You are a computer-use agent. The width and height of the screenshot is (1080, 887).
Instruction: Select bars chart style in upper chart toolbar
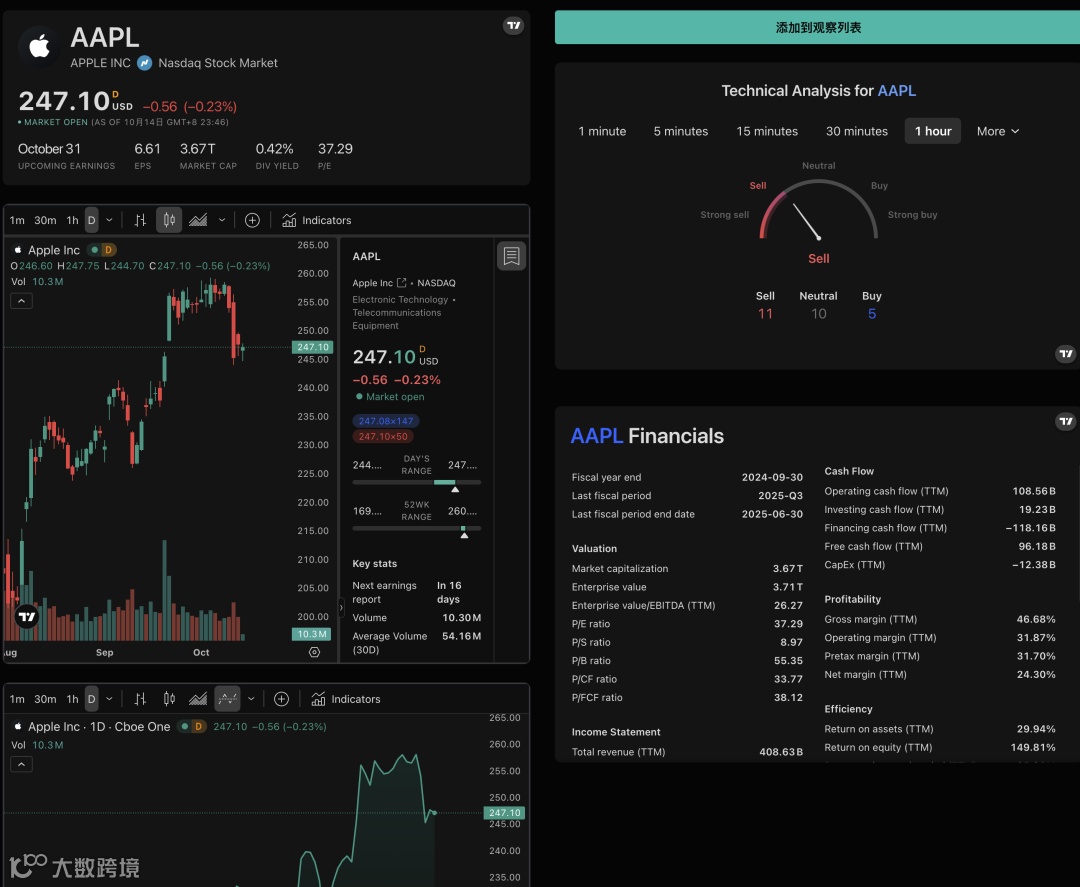pyautogui.click(x=141, y=220)
